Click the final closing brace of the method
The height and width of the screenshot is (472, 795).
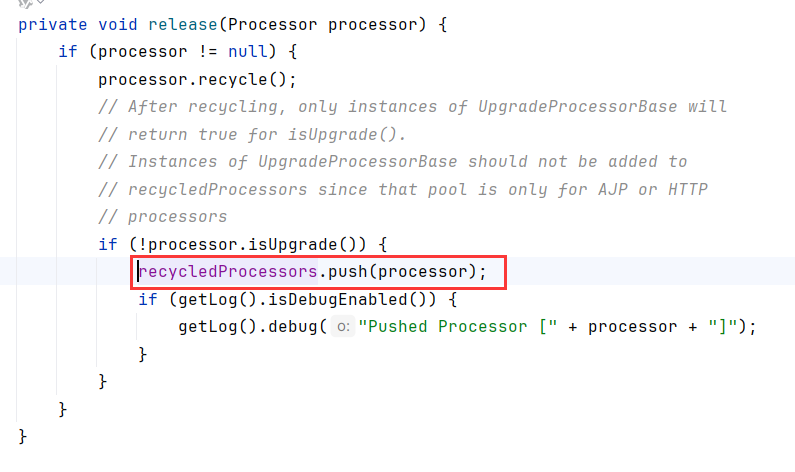pyautogui.click(x=22, y=437)
